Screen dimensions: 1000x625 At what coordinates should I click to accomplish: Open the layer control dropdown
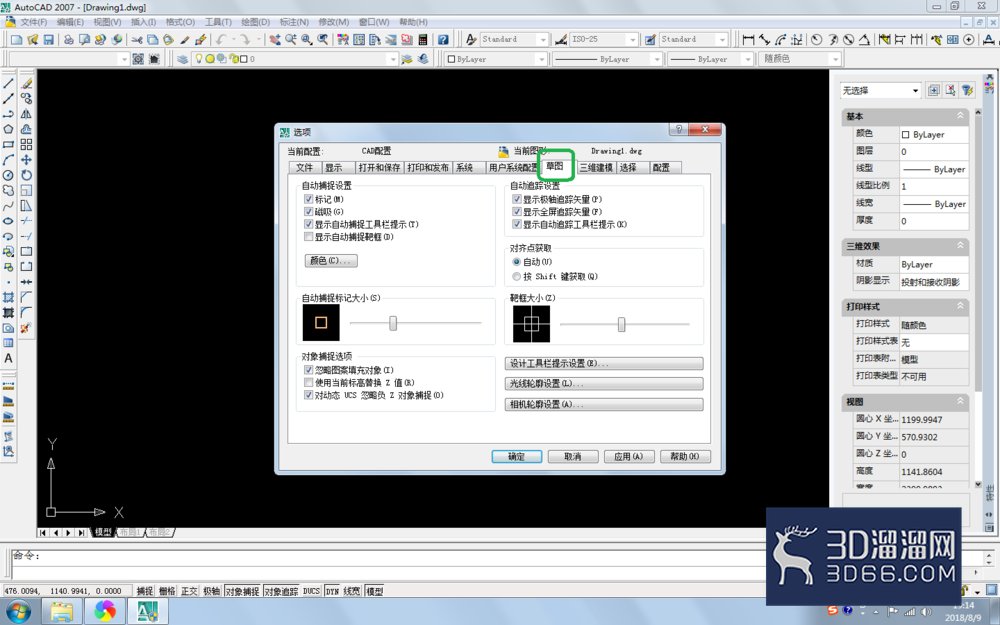(x=392, y=59)
